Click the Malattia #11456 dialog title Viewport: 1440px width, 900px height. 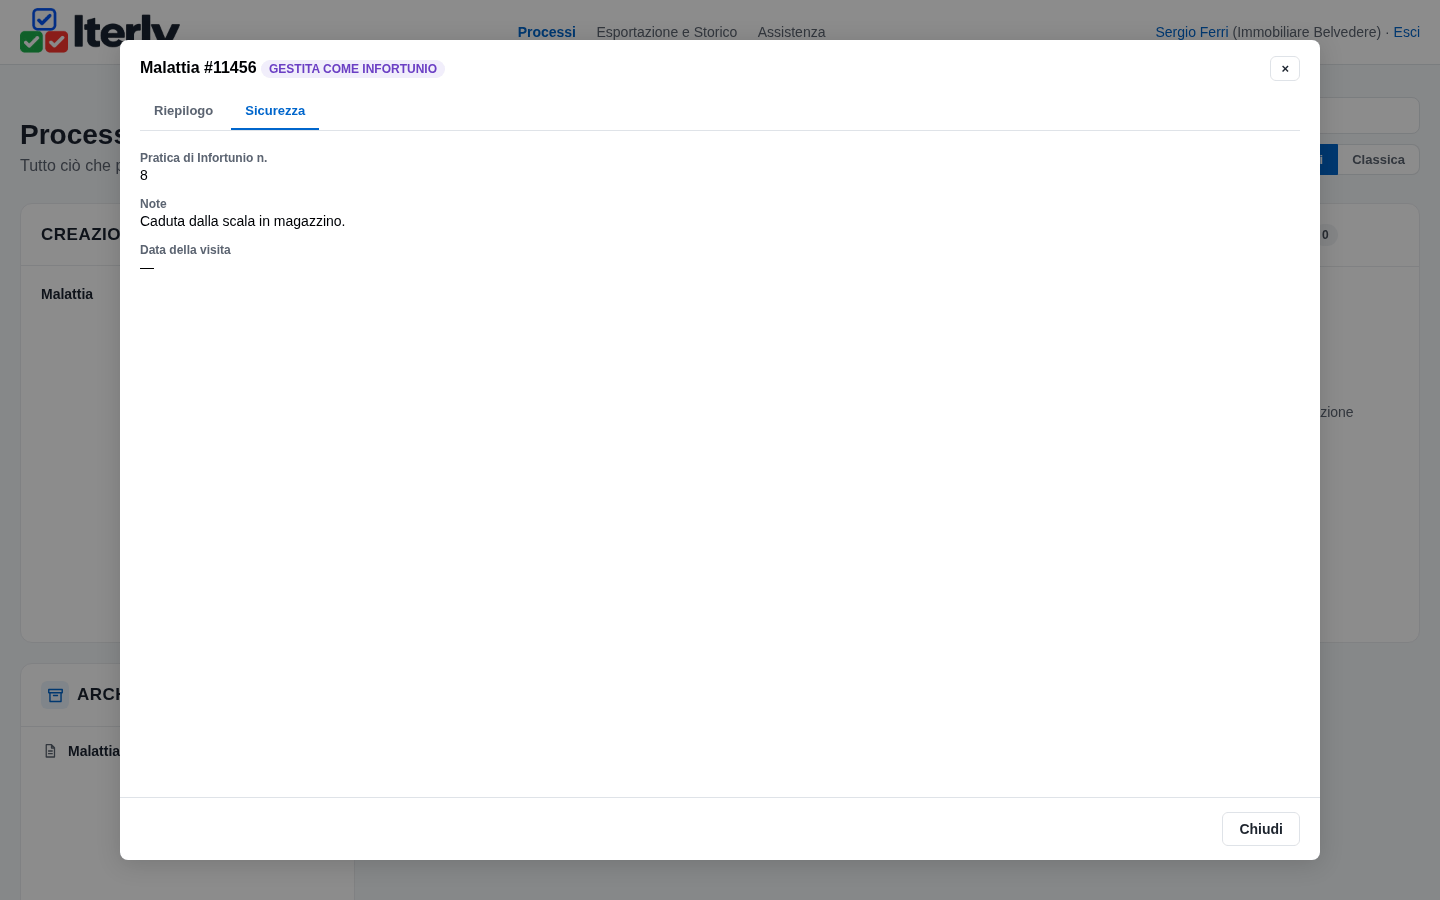(x=198, y=68)
